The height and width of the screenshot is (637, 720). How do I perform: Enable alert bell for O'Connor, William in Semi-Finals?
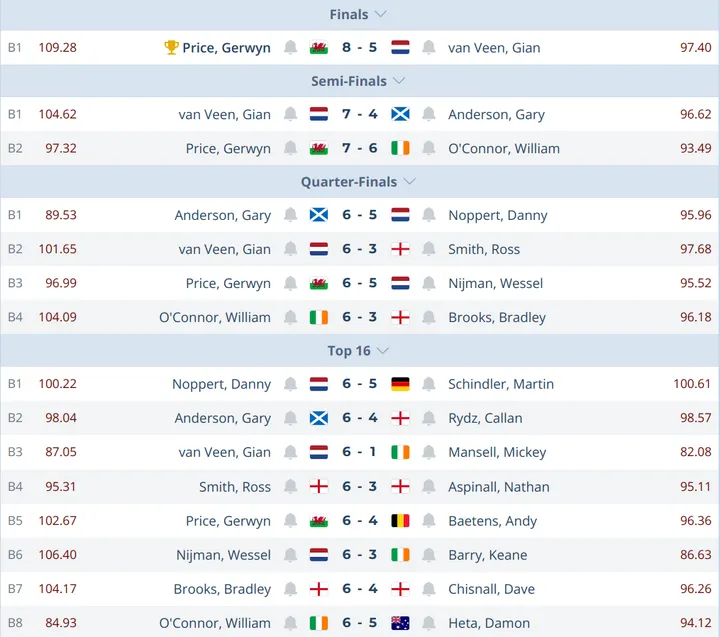coord(429,149)
